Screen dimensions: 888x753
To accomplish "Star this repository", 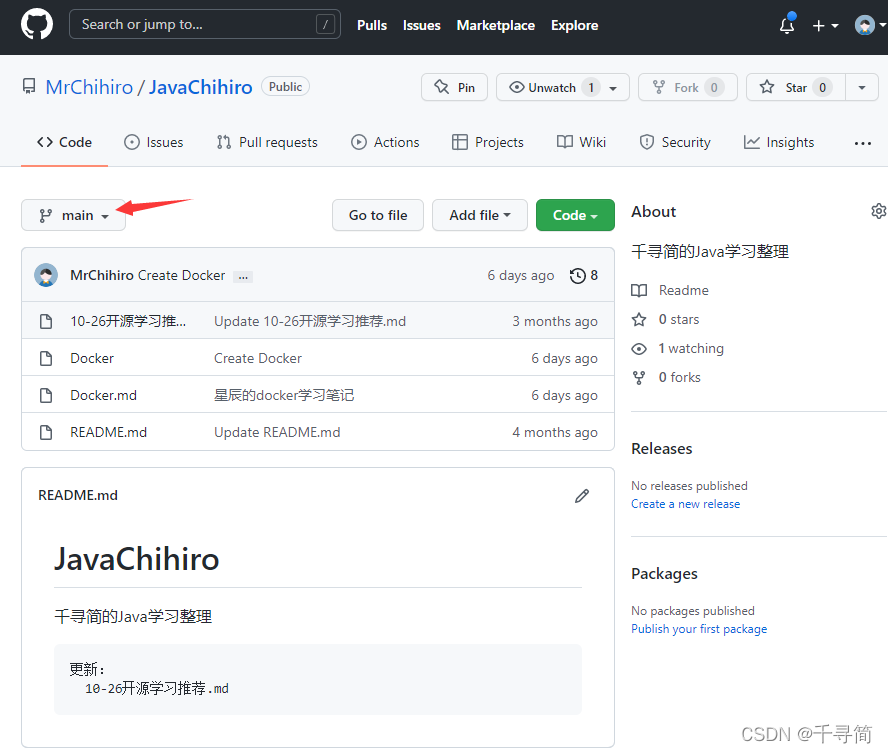I will (796, 87).
